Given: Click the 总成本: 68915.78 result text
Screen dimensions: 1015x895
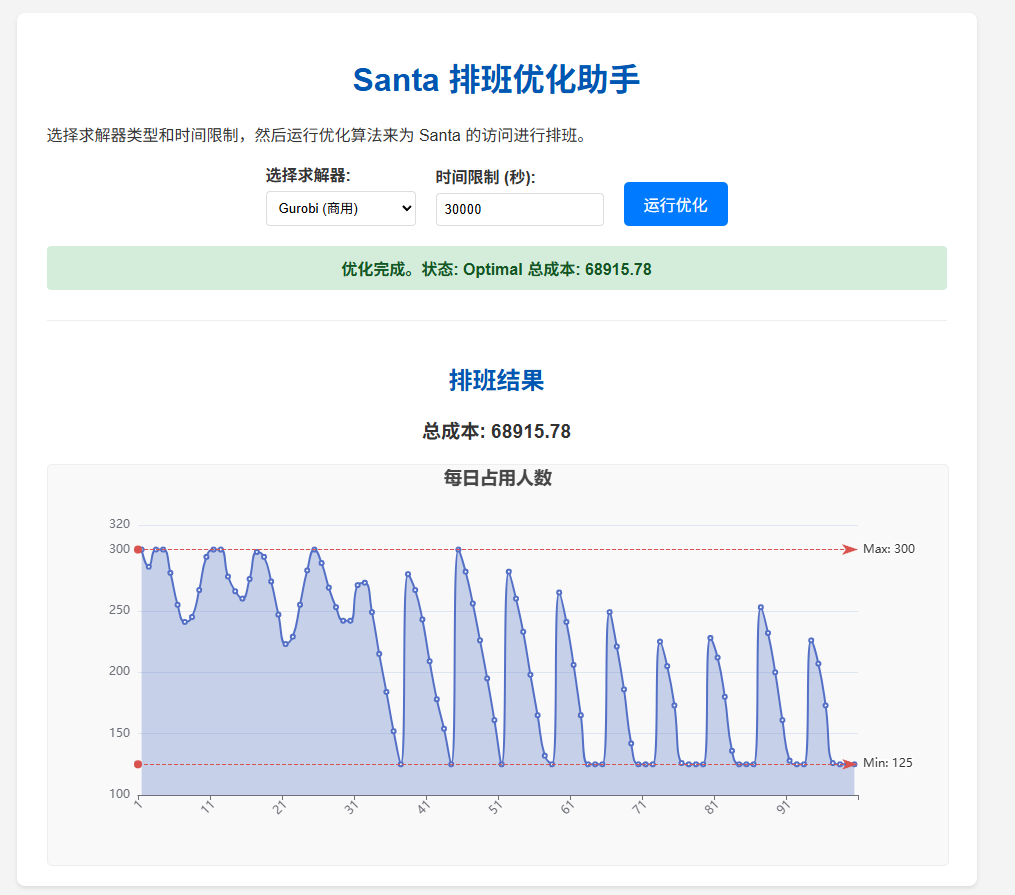Looking at the screenshot, I should (496, 431).
